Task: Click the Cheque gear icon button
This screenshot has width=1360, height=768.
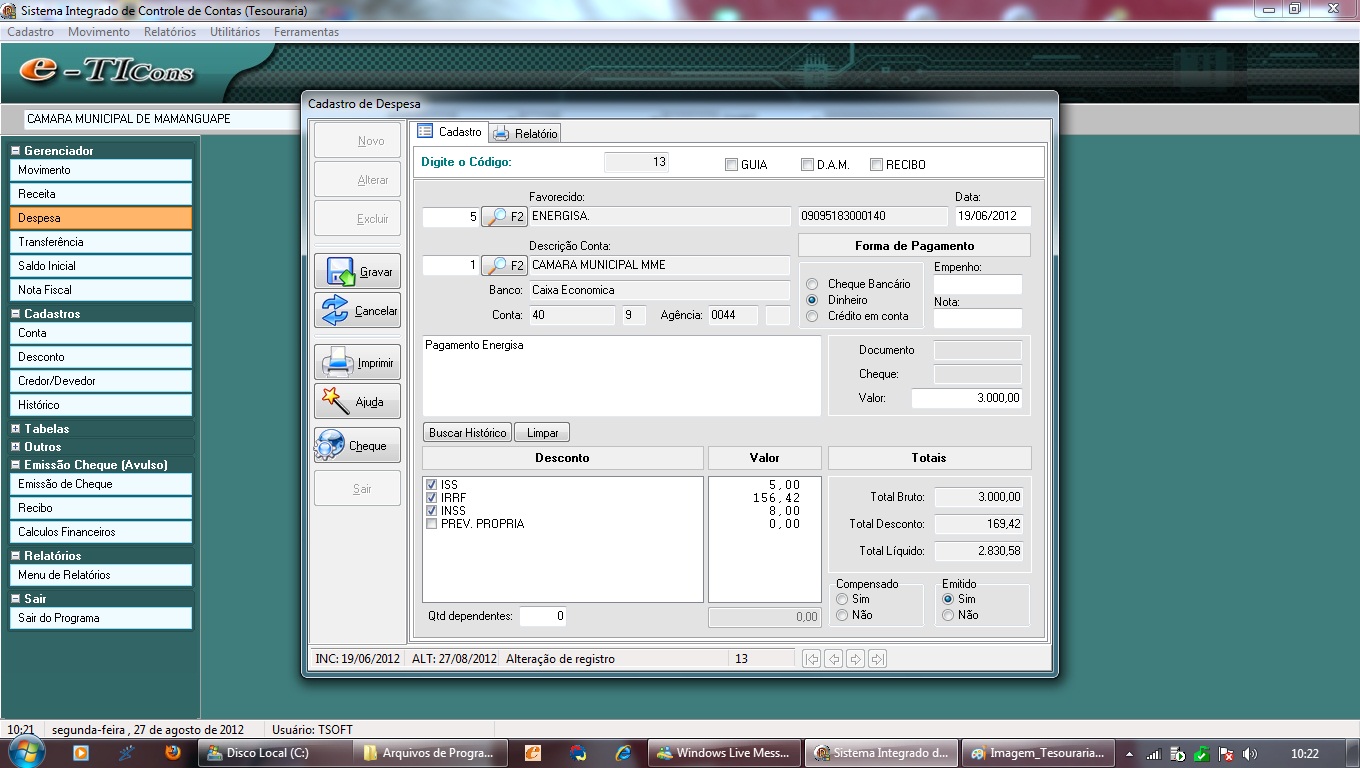Action: [x=331, y=446]
